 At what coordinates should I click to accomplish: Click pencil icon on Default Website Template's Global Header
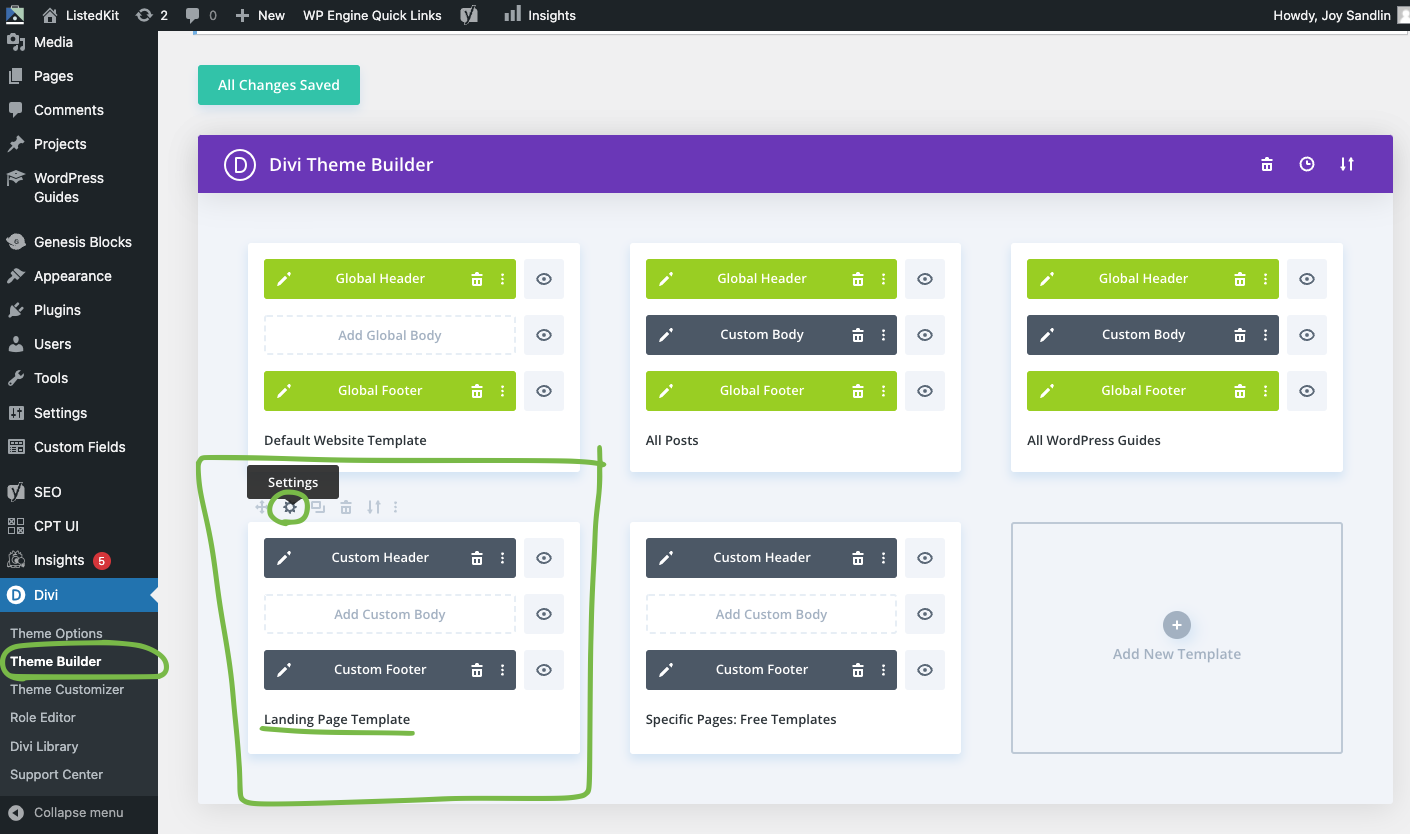click(x=284, y=279)
